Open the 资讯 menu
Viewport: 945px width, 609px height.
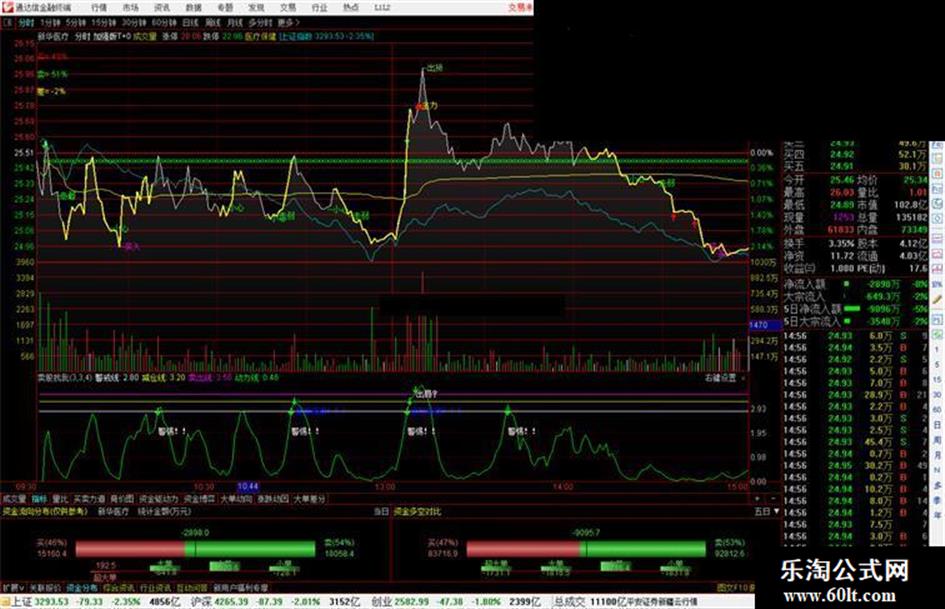pyautogui.click(x=162, y=7)
